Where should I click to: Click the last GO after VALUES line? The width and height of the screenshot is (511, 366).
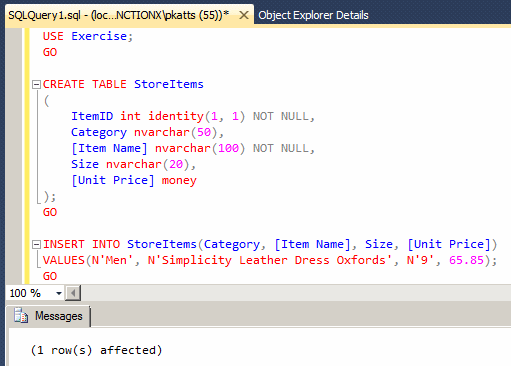tap(50, 276)
